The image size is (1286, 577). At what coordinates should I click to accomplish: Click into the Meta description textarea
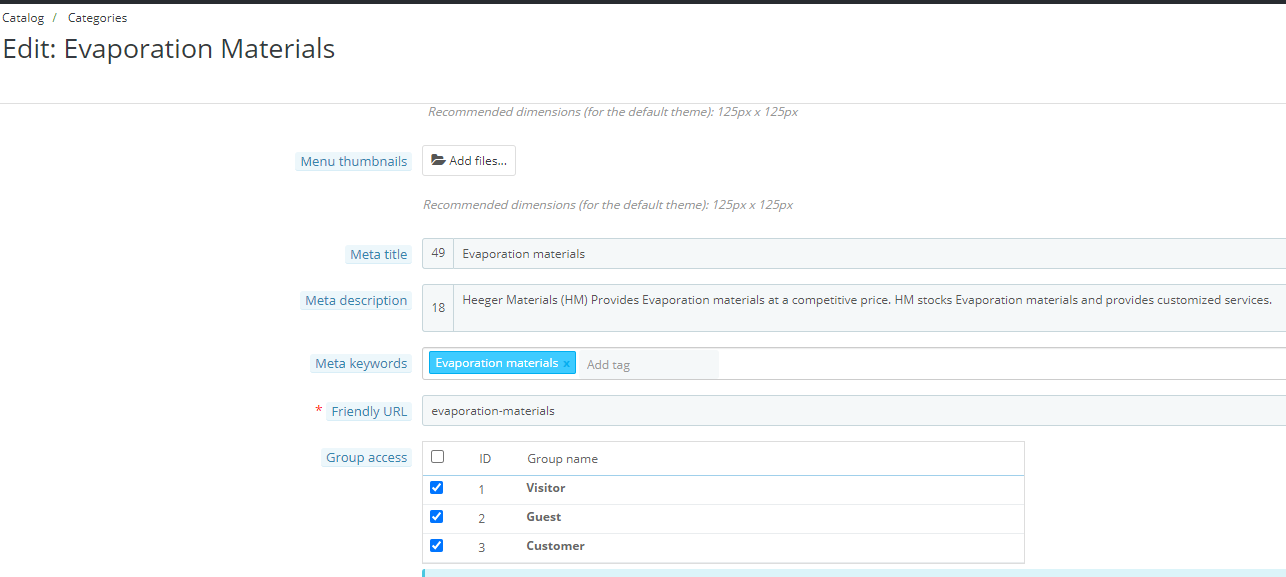point(869,308)
